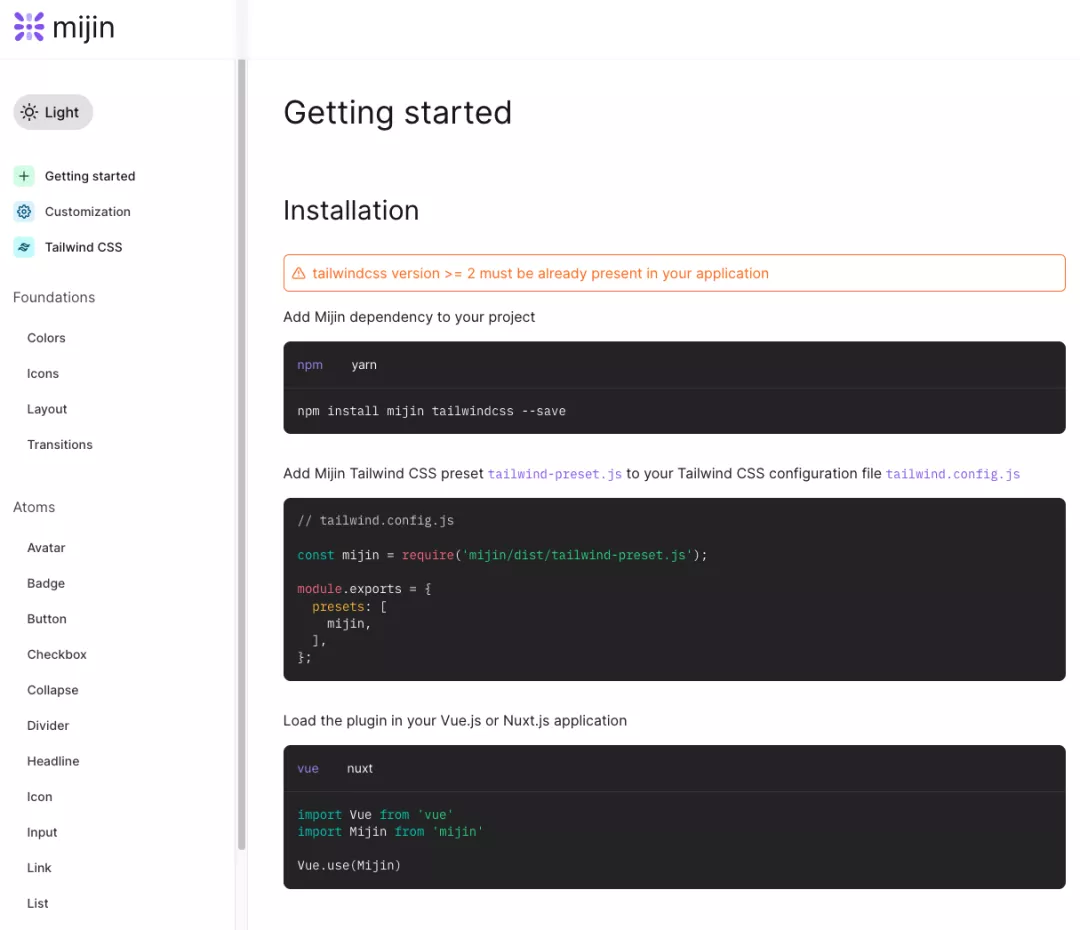Screen dimensions: 1080x930
Task: Click the tailwindcss version warning text
Action: [540, 273]
